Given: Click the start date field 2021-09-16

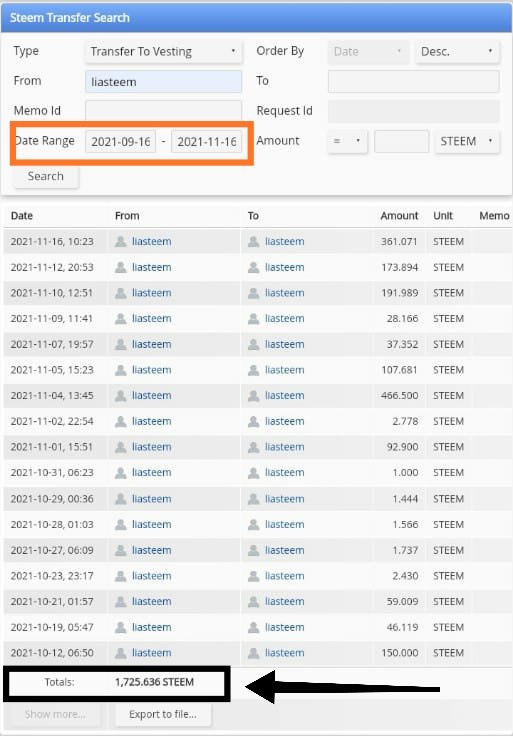Looking at the screenshot, I should tap(121, 141).
